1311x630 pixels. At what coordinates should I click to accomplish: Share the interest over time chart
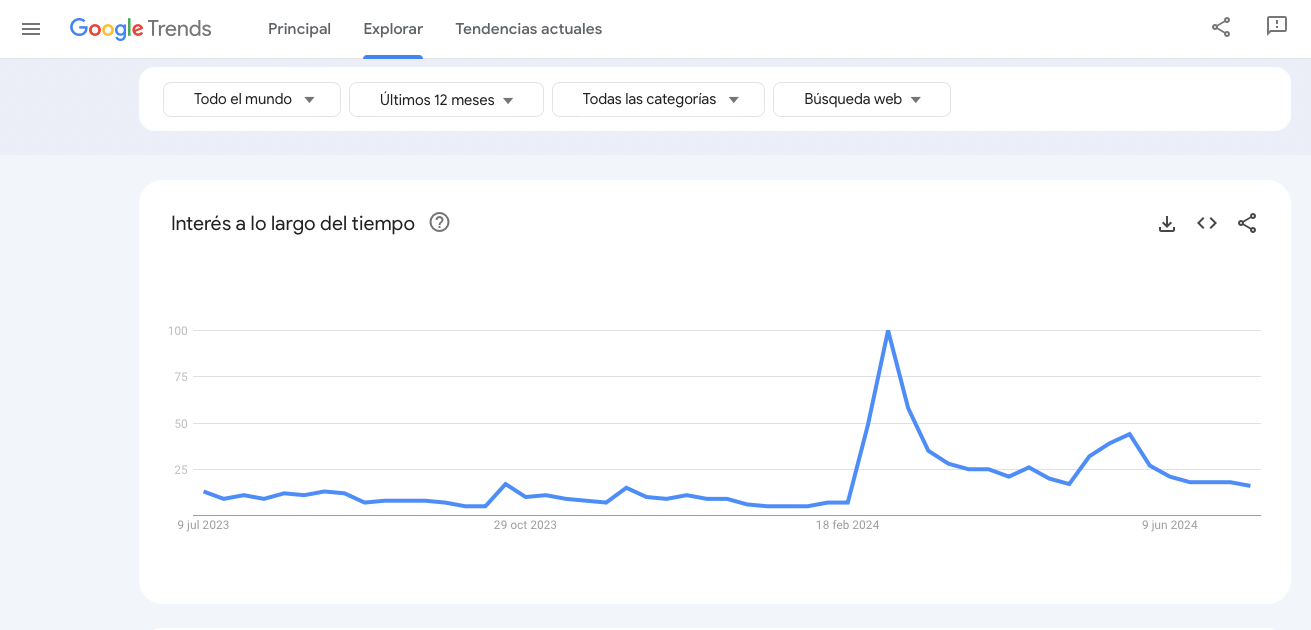click(1247, 224)
